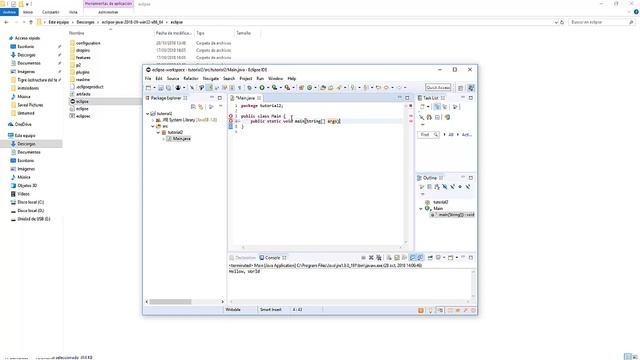Click the Archivo button in File Explorer
Screen dimensions: 640x360
pos(9,12)
